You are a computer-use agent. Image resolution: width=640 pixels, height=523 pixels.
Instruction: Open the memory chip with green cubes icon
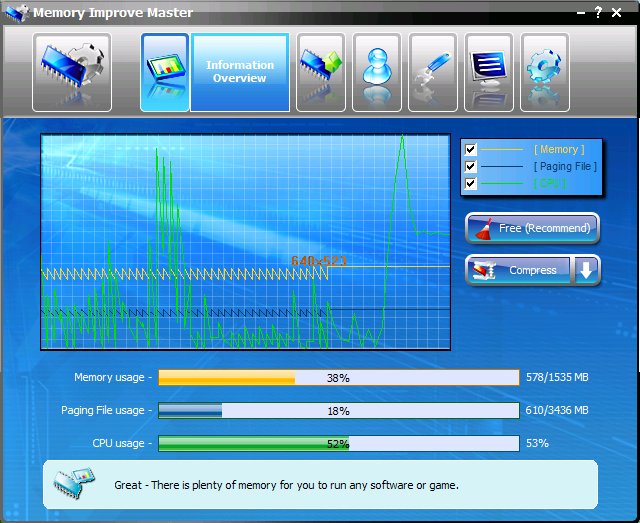tap(321, 72)
